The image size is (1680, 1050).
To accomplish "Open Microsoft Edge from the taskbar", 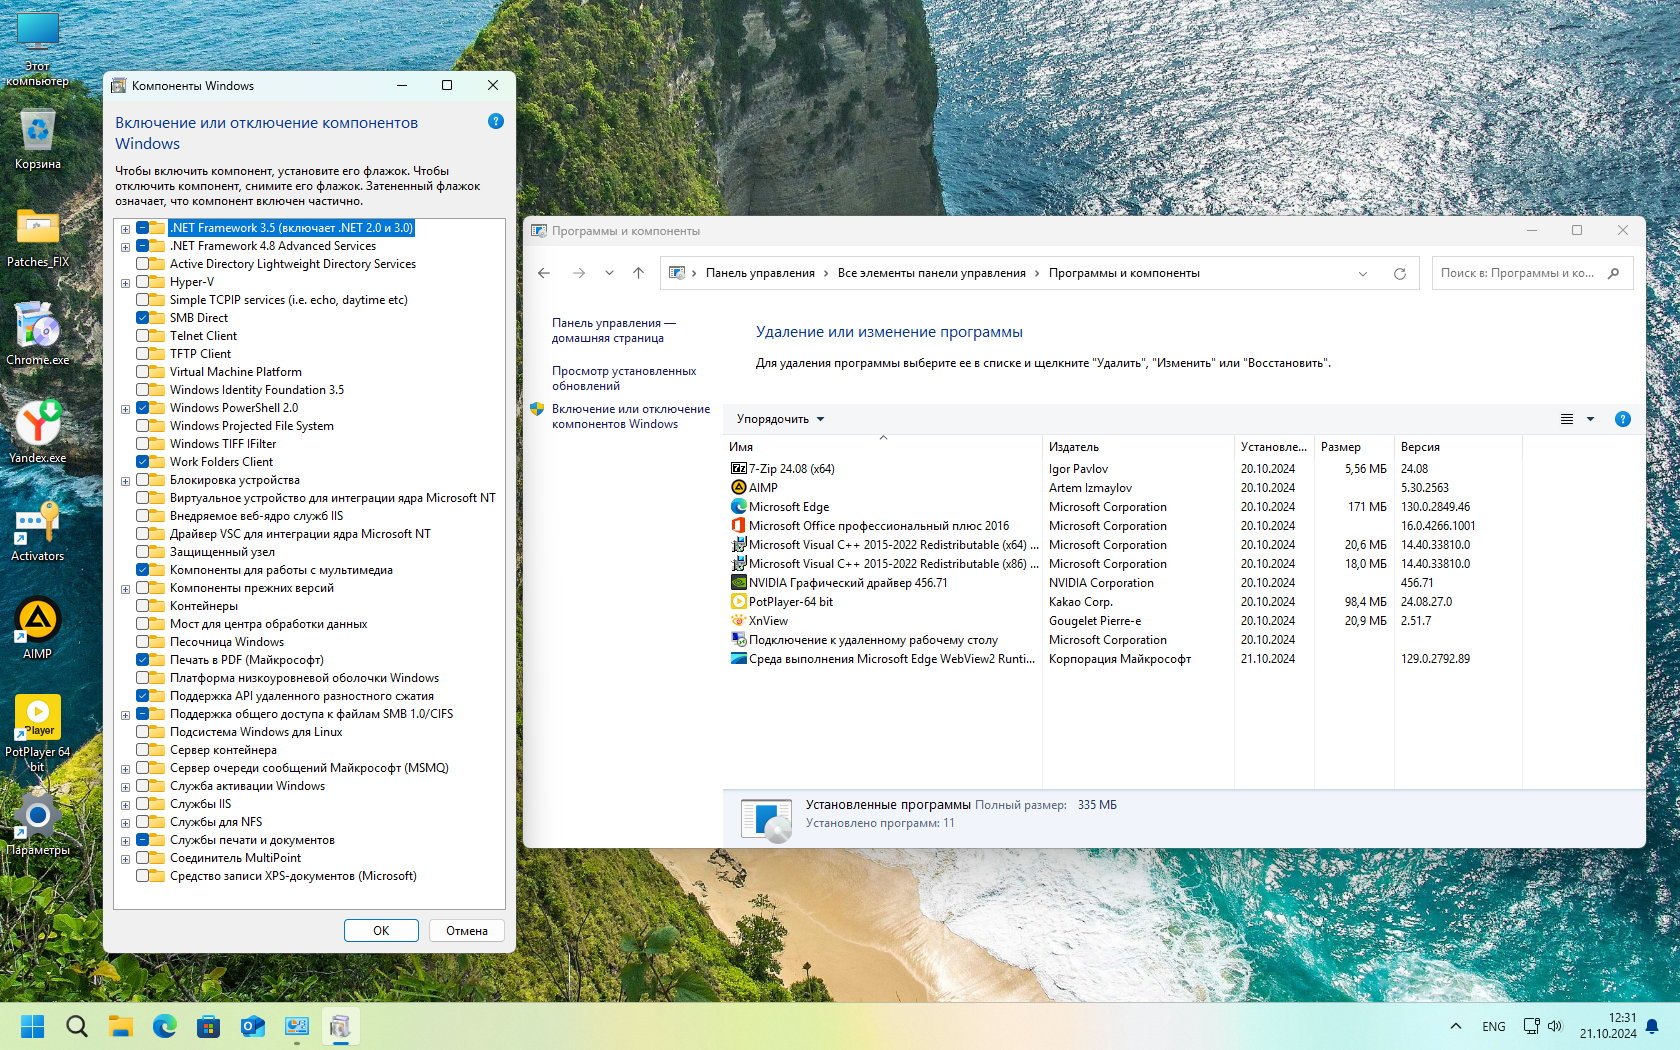I will click(x=164, y=1026).
